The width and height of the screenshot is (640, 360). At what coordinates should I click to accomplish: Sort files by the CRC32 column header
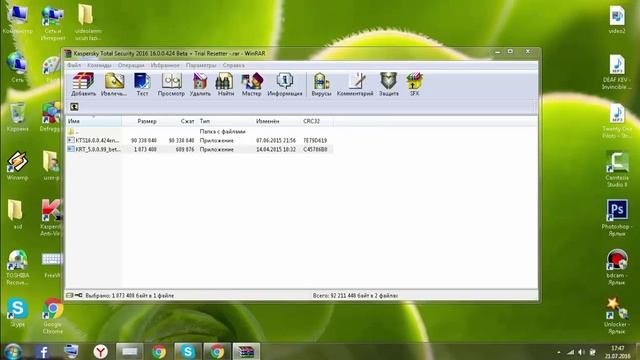317,121
